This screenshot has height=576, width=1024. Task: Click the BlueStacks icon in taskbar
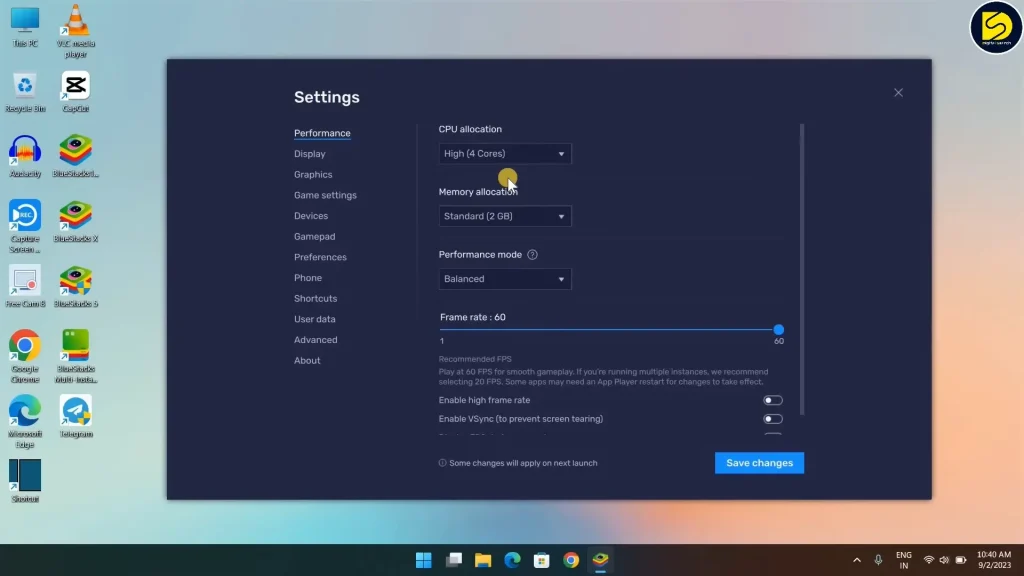pyautogui.click(x=601, y=560)
